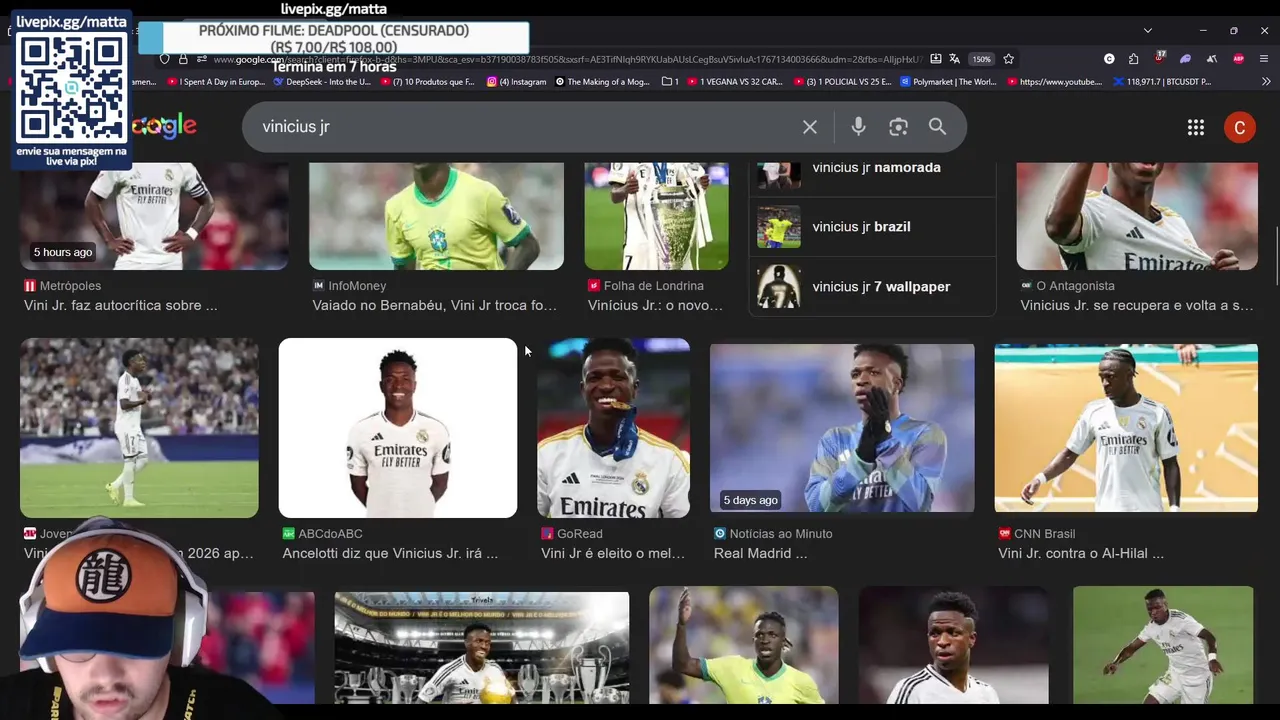Open the 'https://www.youtube...' bookmark
The width and height of the screenshot is (1280, 720).
1055,82
